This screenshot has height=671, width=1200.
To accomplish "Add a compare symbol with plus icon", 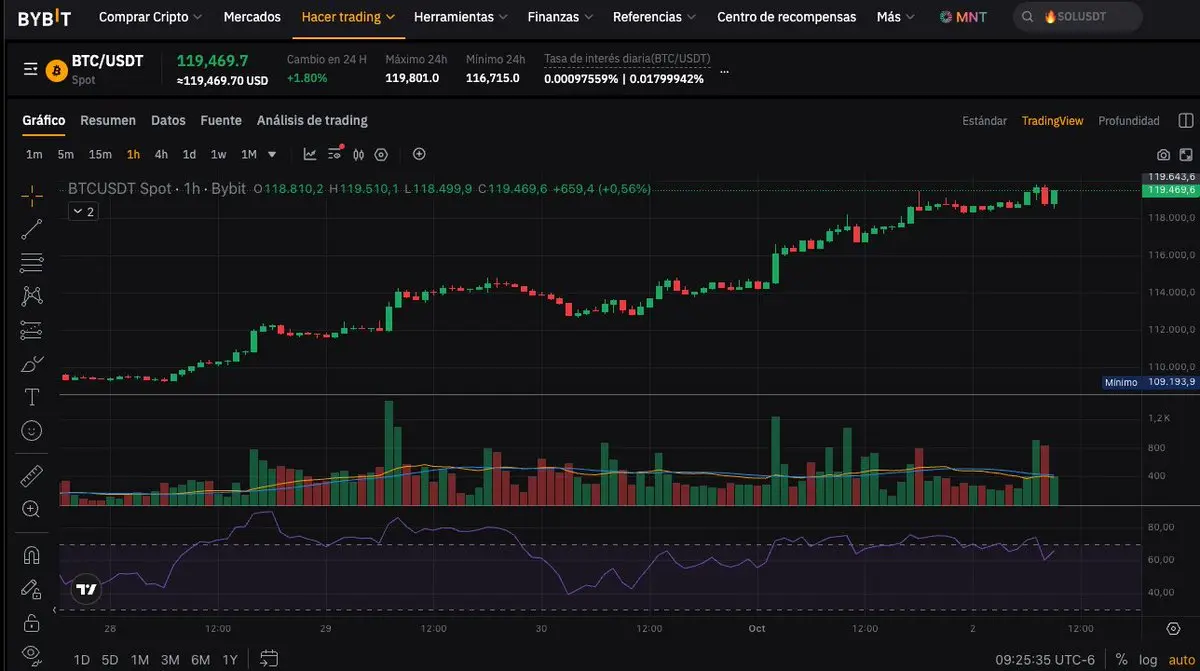I will [x=419, y=154].
